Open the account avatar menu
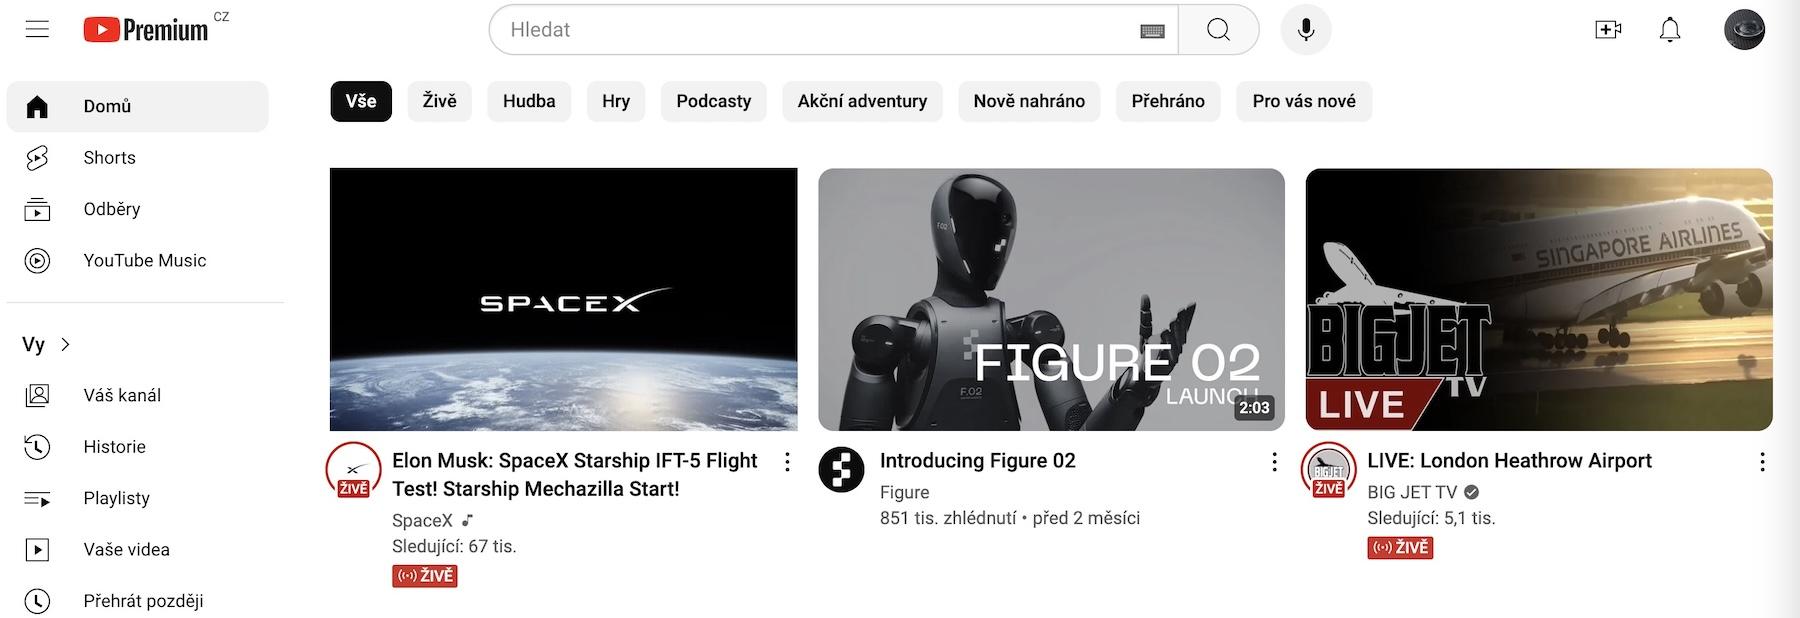Screen dimensions: 1800x618 pos(1744,30)
